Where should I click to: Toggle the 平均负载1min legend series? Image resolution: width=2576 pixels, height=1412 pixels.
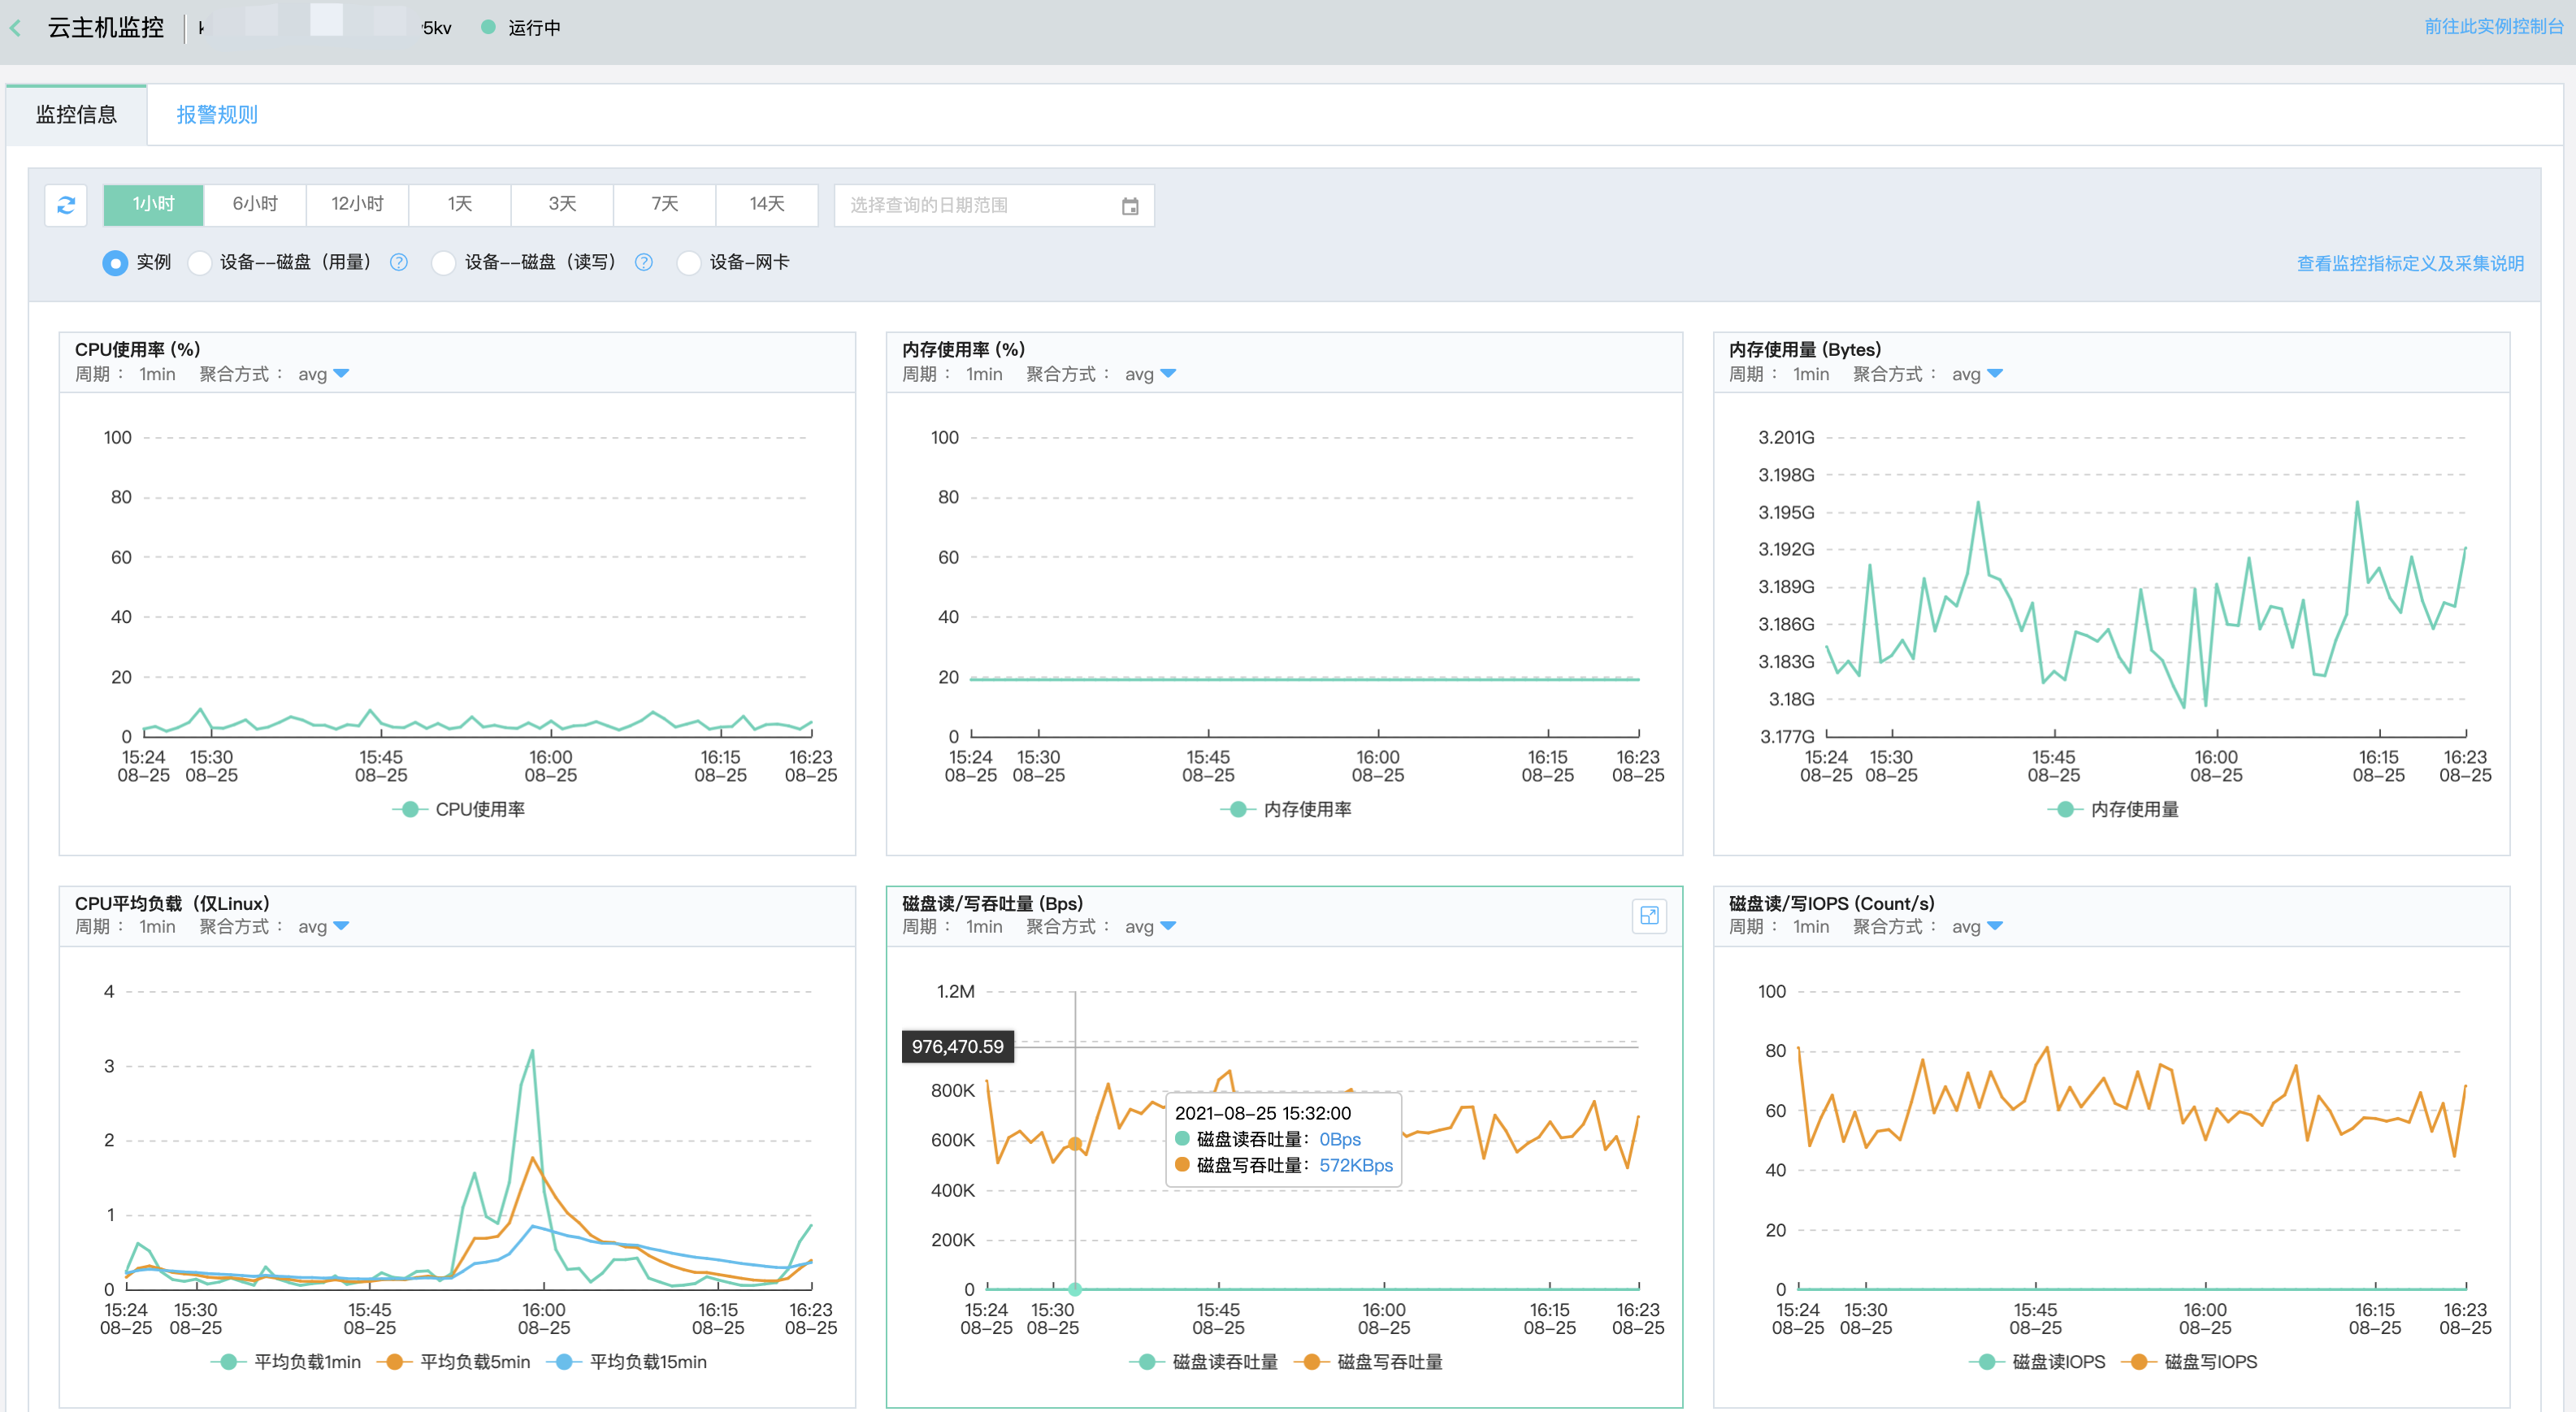pos(286,1362)
